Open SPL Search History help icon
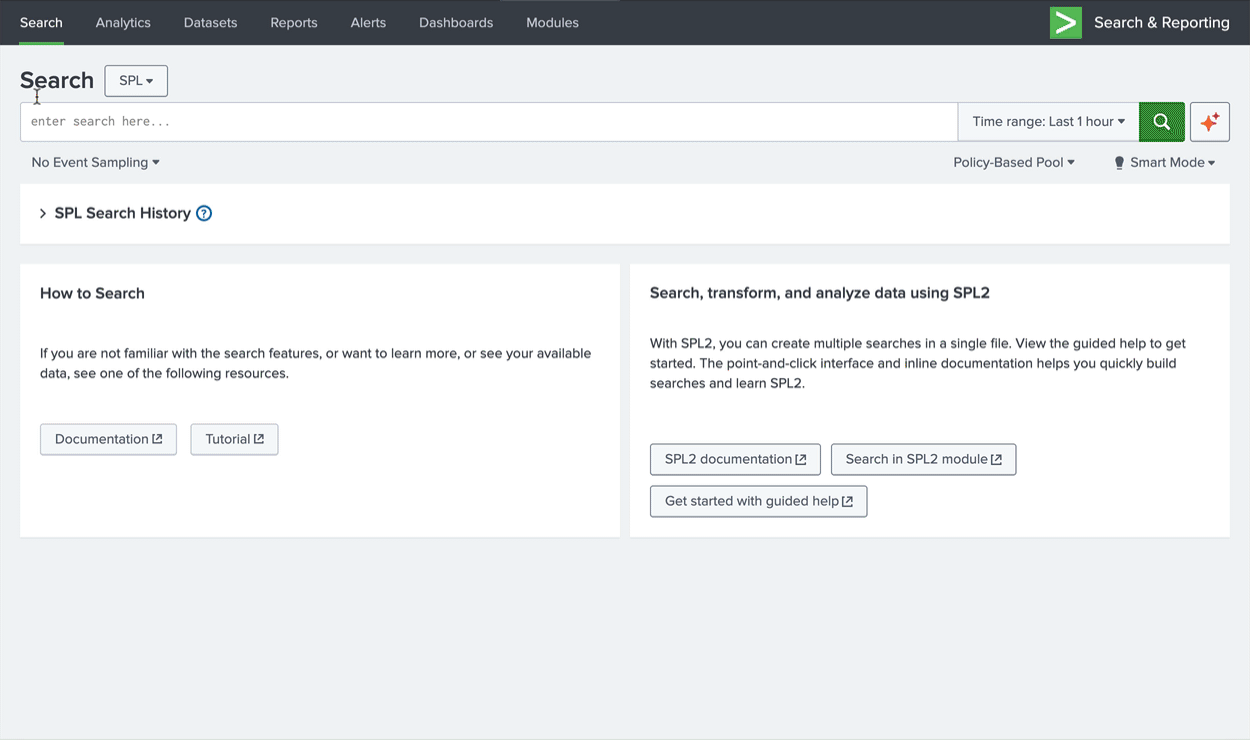The width and height of the screenshot is (1250, 740). coord(204,213)
